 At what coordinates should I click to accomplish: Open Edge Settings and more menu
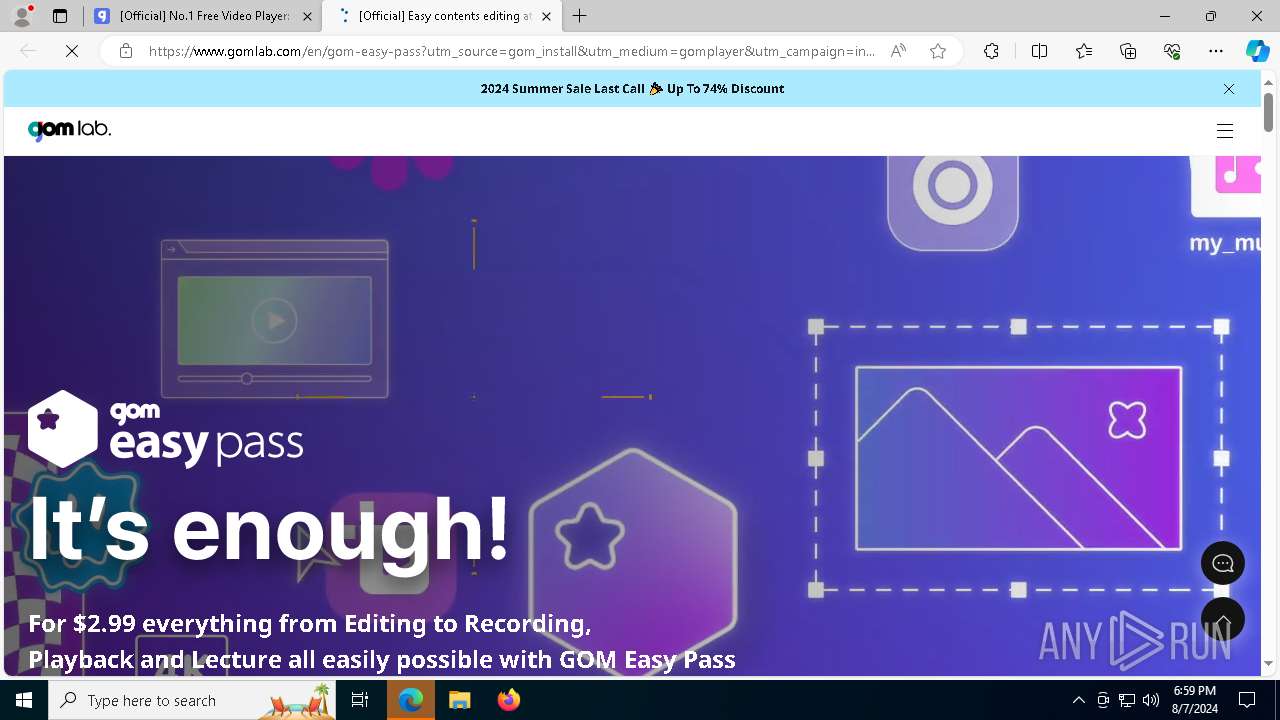tap(1216, 51)
